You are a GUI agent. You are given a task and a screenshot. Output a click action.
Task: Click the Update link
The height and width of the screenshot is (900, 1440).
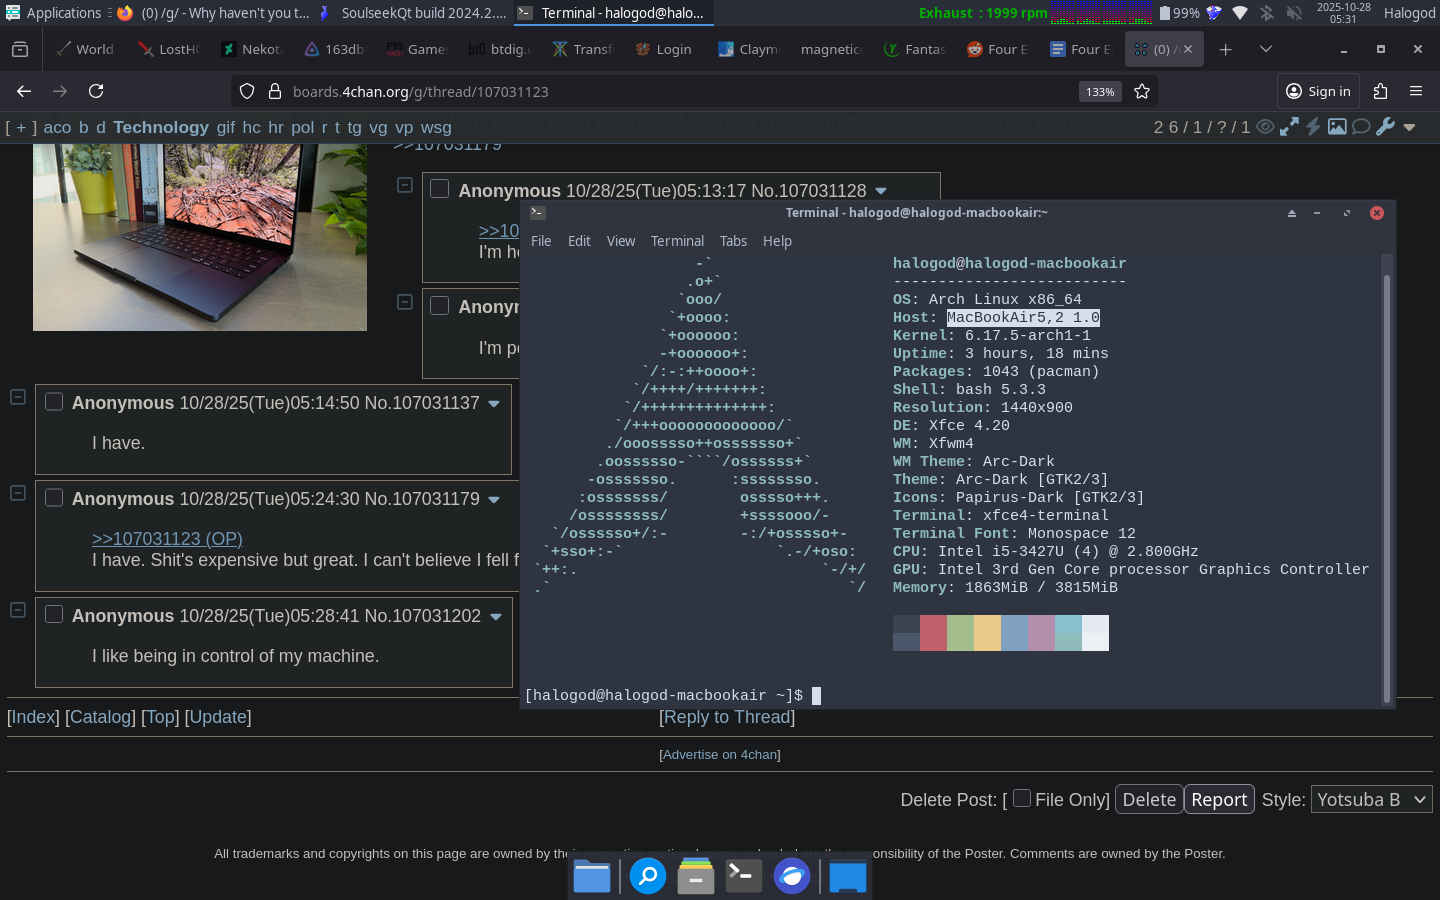(x=218, y=717)
